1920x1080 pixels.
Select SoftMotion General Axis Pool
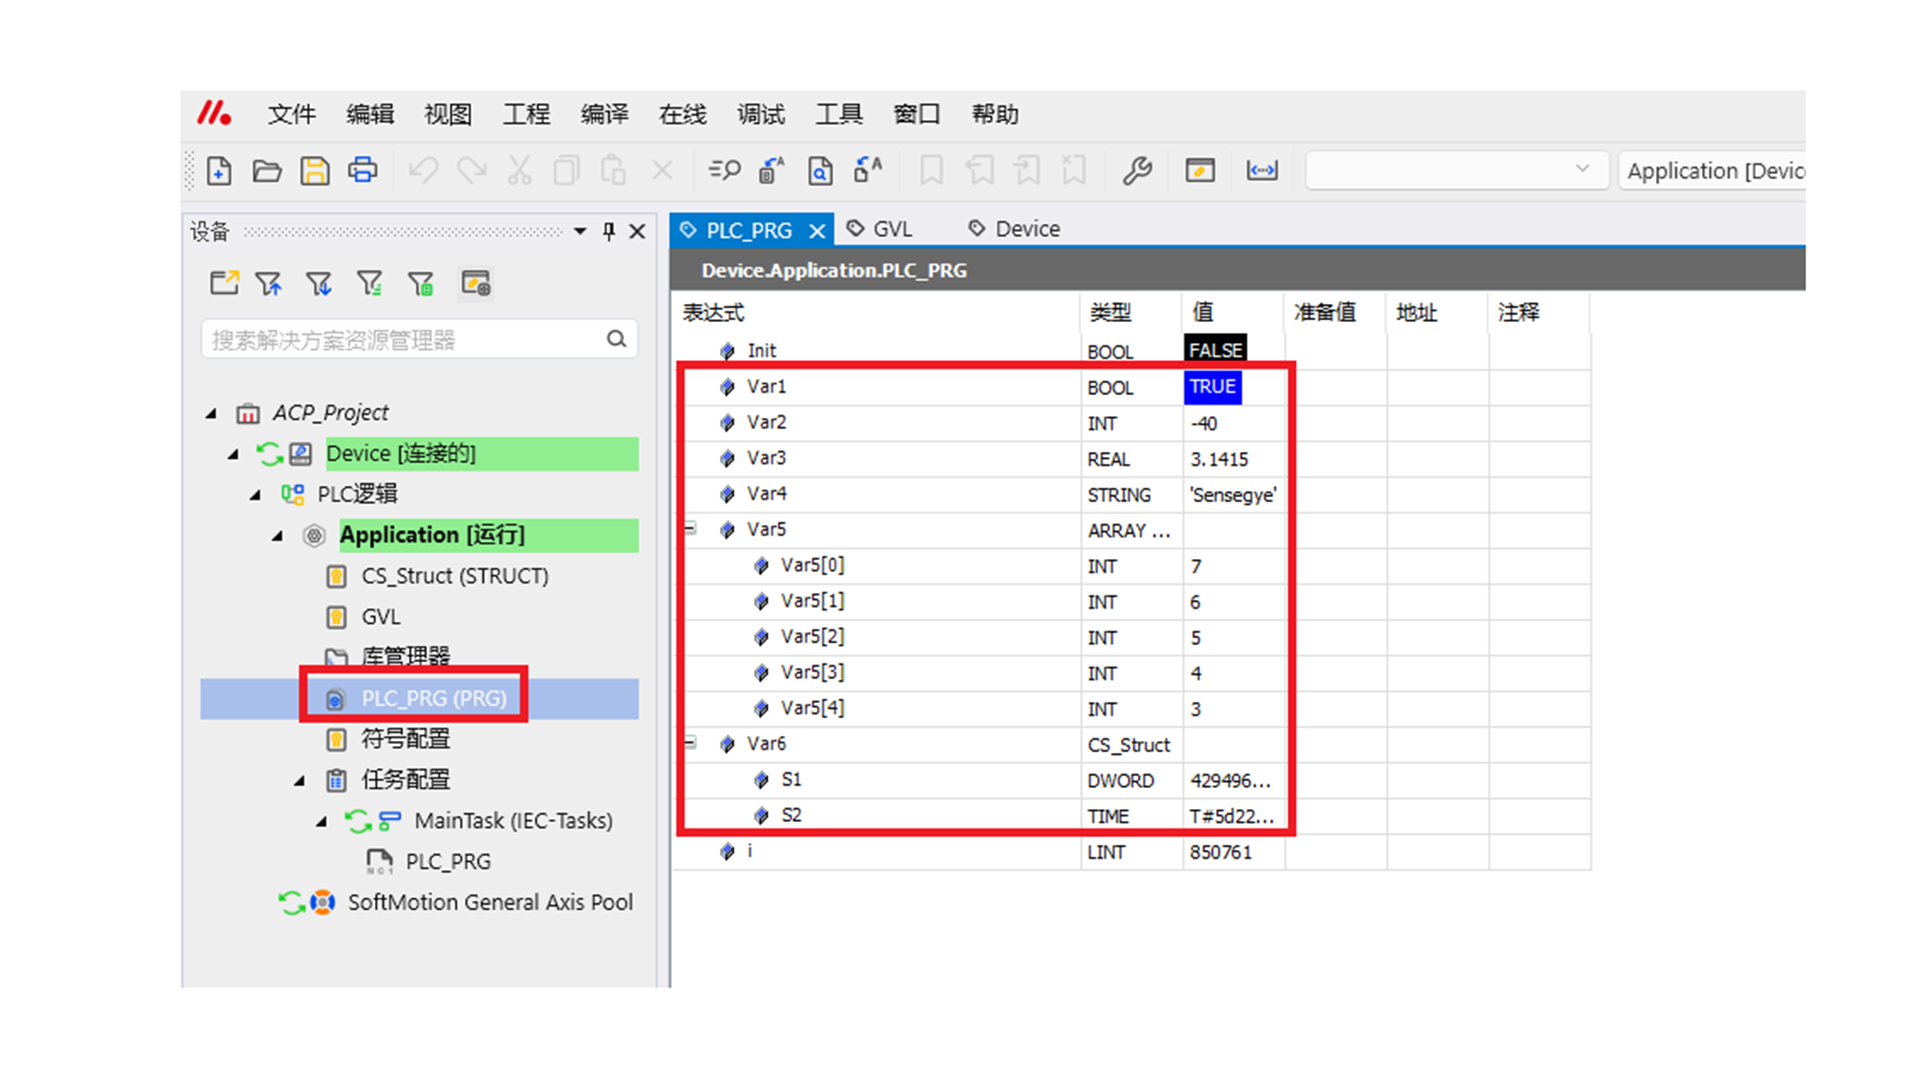pyautogui.click(x=490, y=903)
